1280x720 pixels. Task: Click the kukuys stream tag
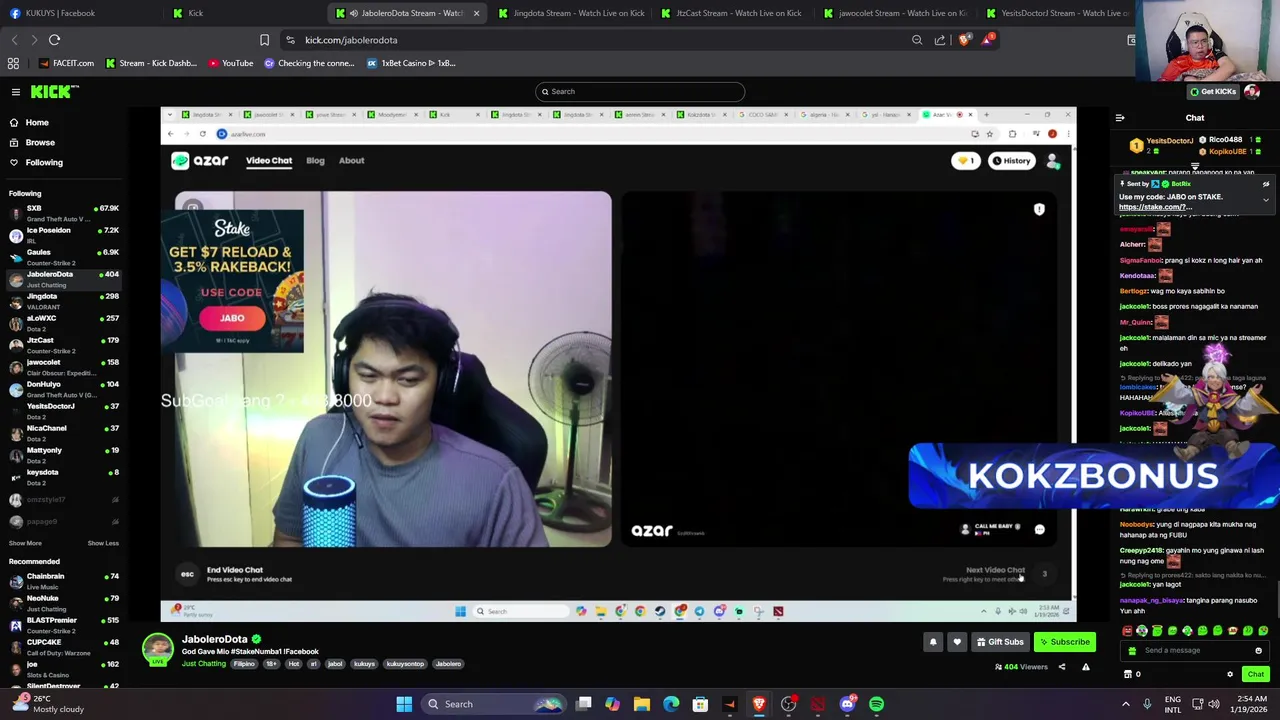pyautogui.click(x=364, y=664)
